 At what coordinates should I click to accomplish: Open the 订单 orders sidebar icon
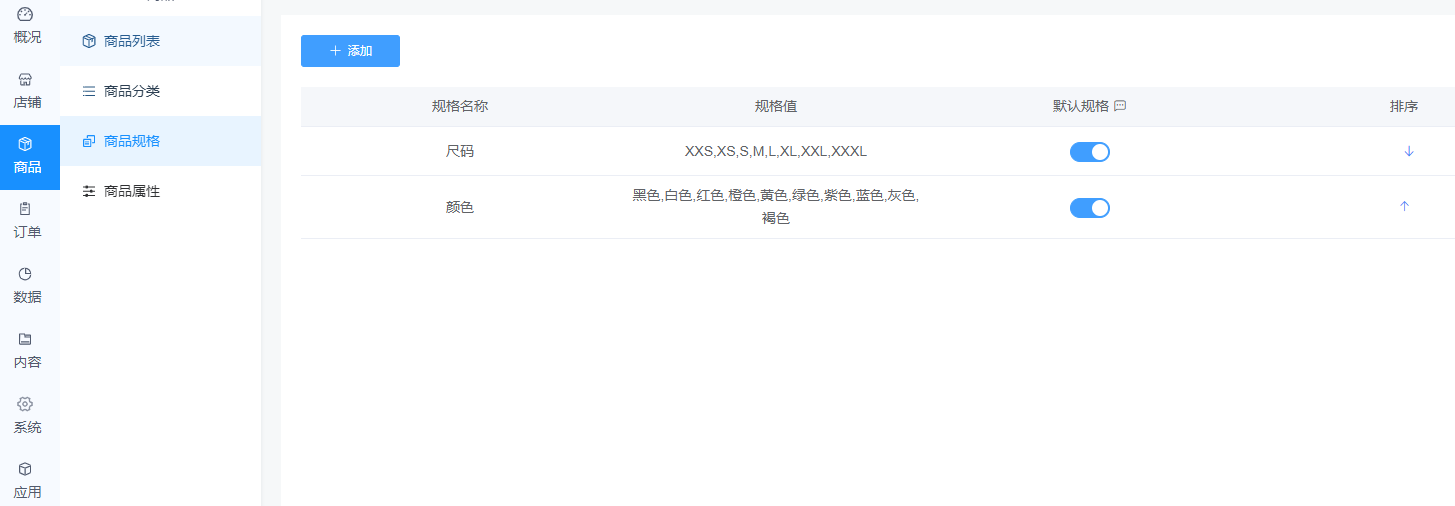tap(26, 209)
